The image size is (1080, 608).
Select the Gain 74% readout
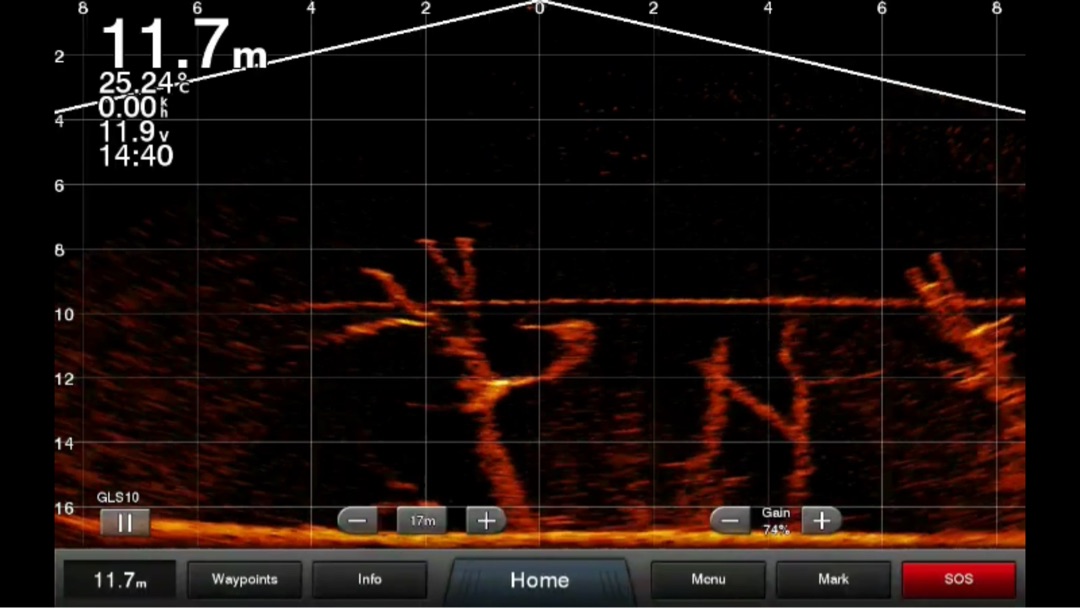click(x=776, y=521)
